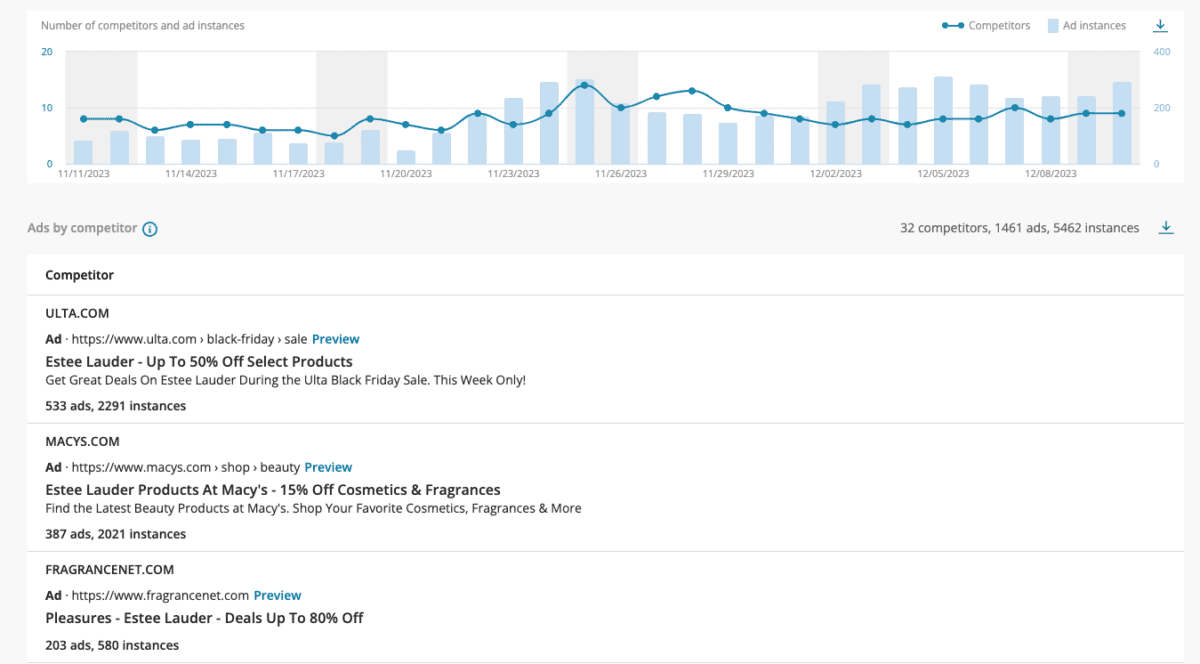Click the Ulta Black Friday Sale description
Viewport: 1200px width, 664px height.
point(285,380)
